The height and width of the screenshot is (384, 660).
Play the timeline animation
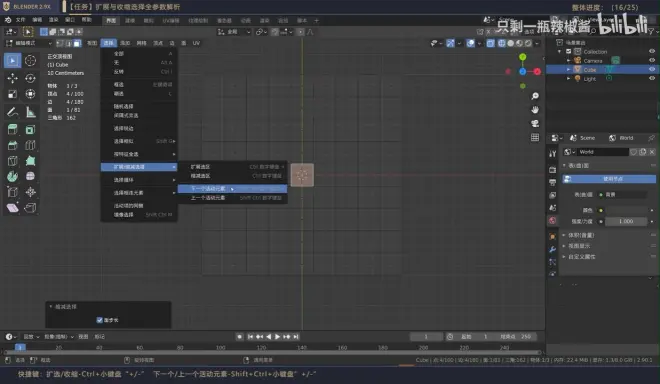pyautogui.click(x=277, y=336)
